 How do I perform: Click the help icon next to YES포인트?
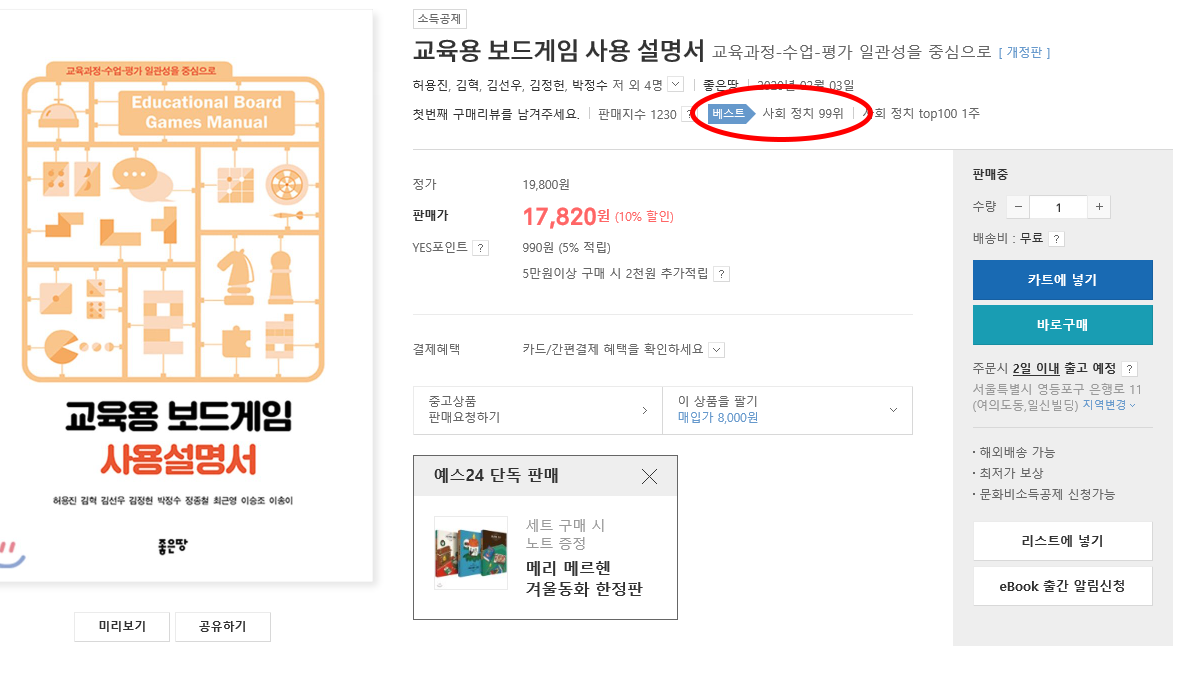click(x=480, y=248)
